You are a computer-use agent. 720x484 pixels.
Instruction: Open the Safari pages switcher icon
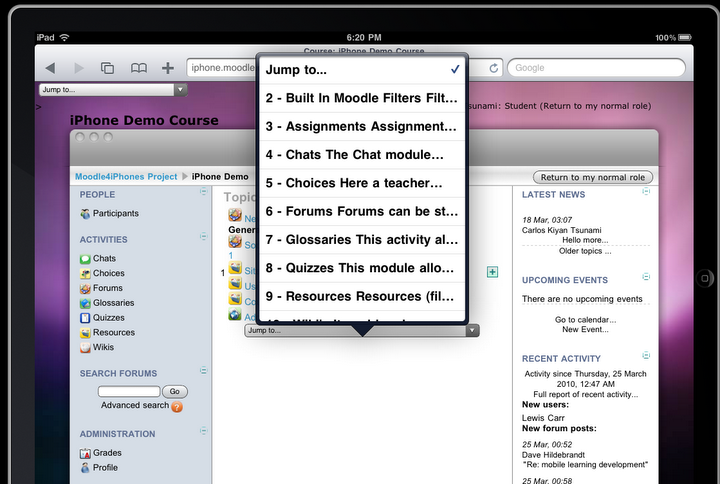pos(107,68)
